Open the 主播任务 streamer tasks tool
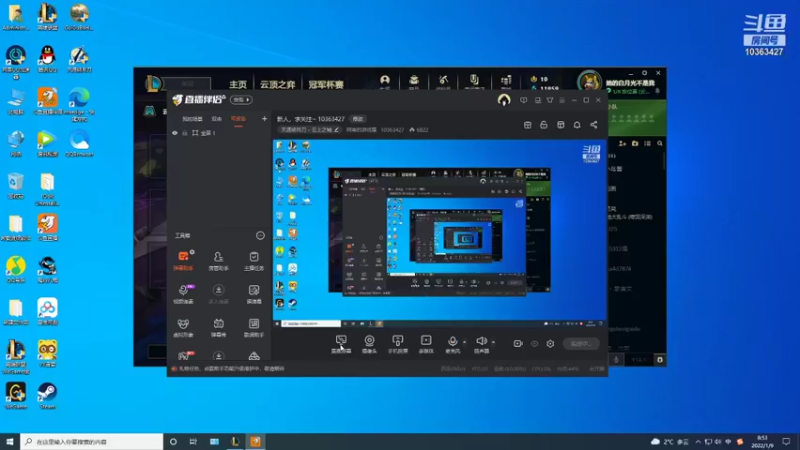This screenshot has width=800, height=450. pyautogui.click(x=254, y=260)
